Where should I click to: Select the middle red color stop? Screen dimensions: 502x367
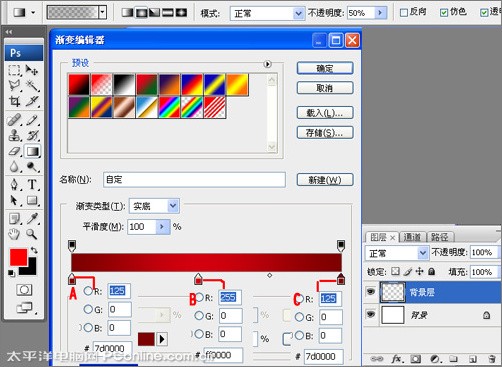point(198,279)
